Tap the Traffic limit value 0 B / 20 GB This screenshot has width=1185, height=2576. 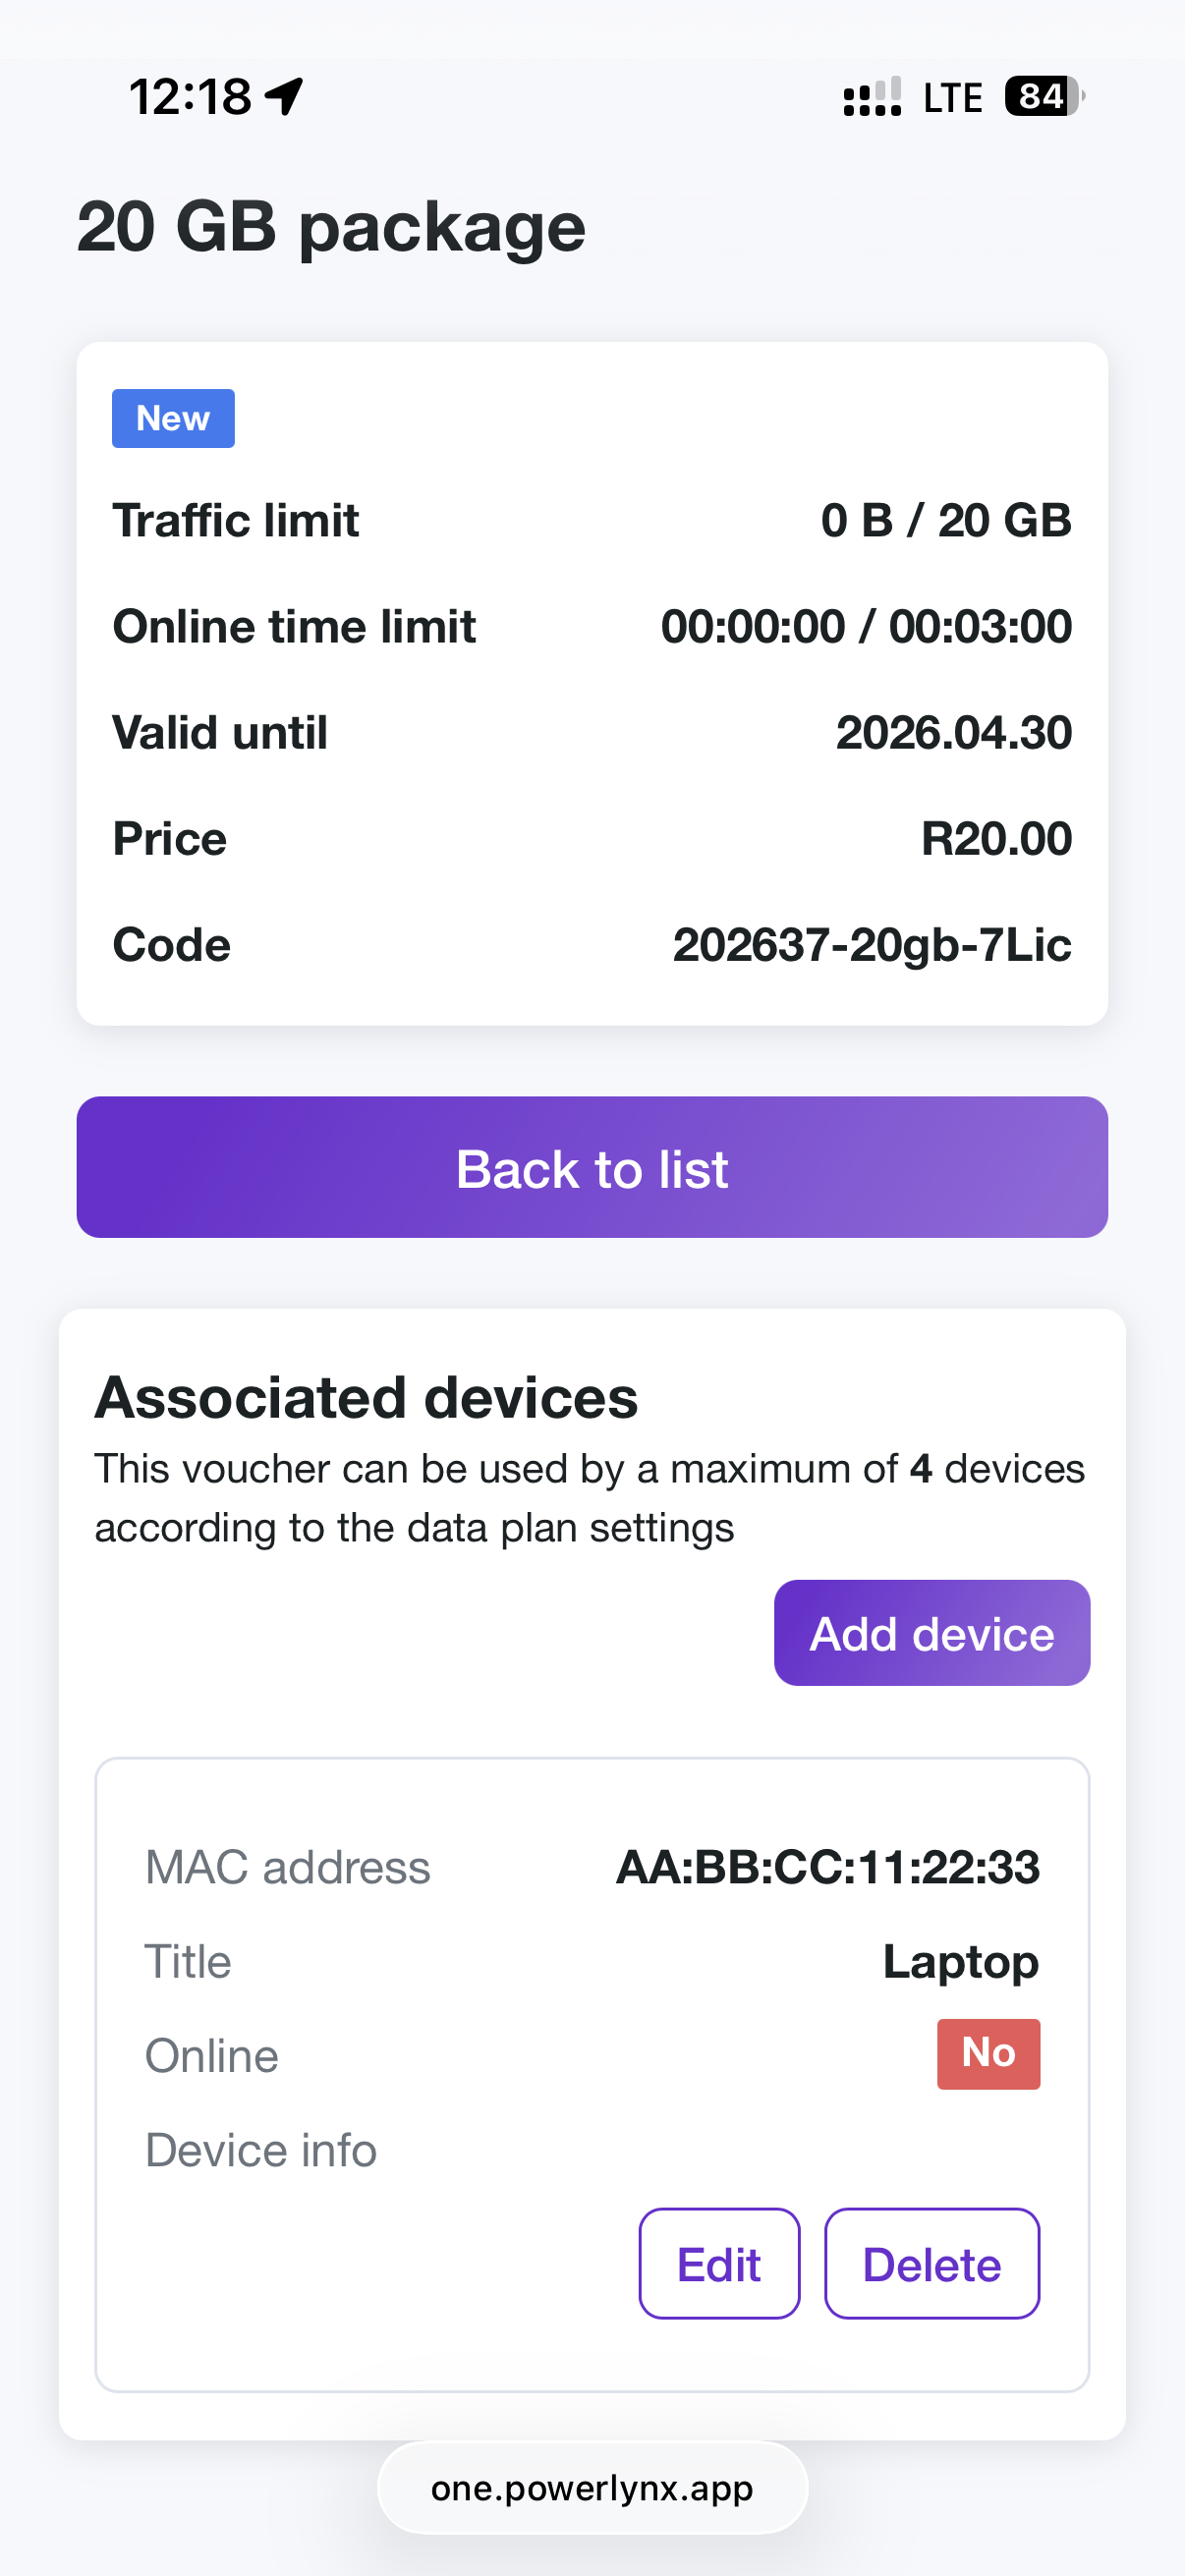click(945, 520)
